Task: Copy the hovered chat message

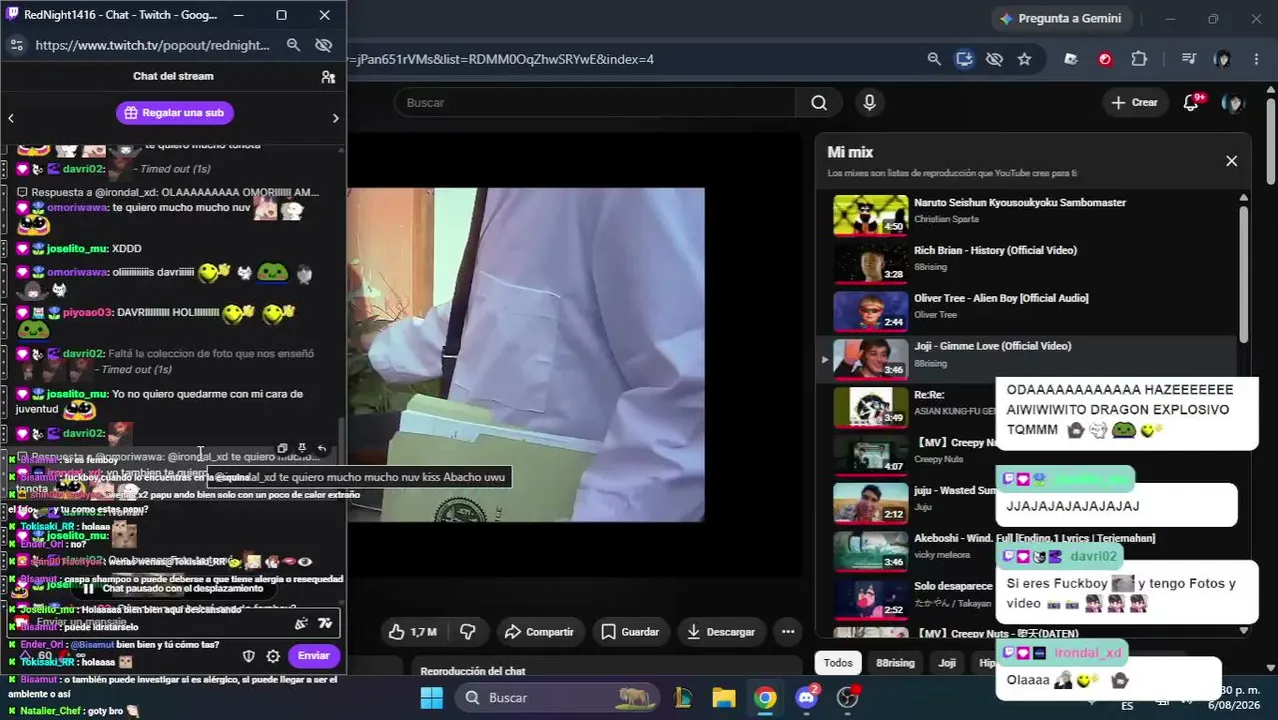Action: click(x=283, y=449)
